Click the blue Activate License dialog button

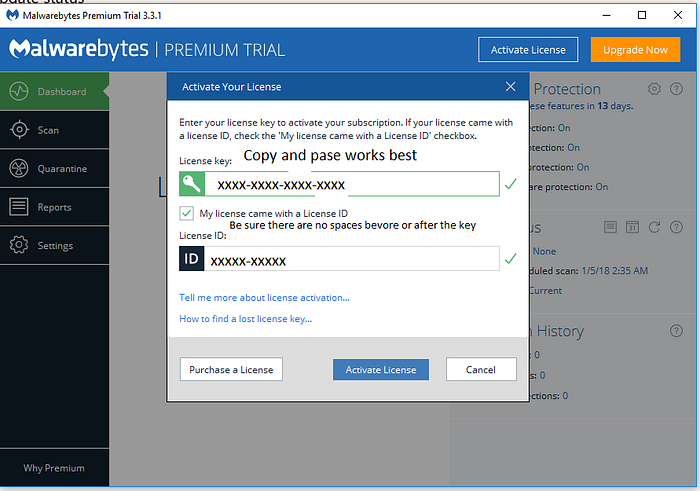[381, 370]
